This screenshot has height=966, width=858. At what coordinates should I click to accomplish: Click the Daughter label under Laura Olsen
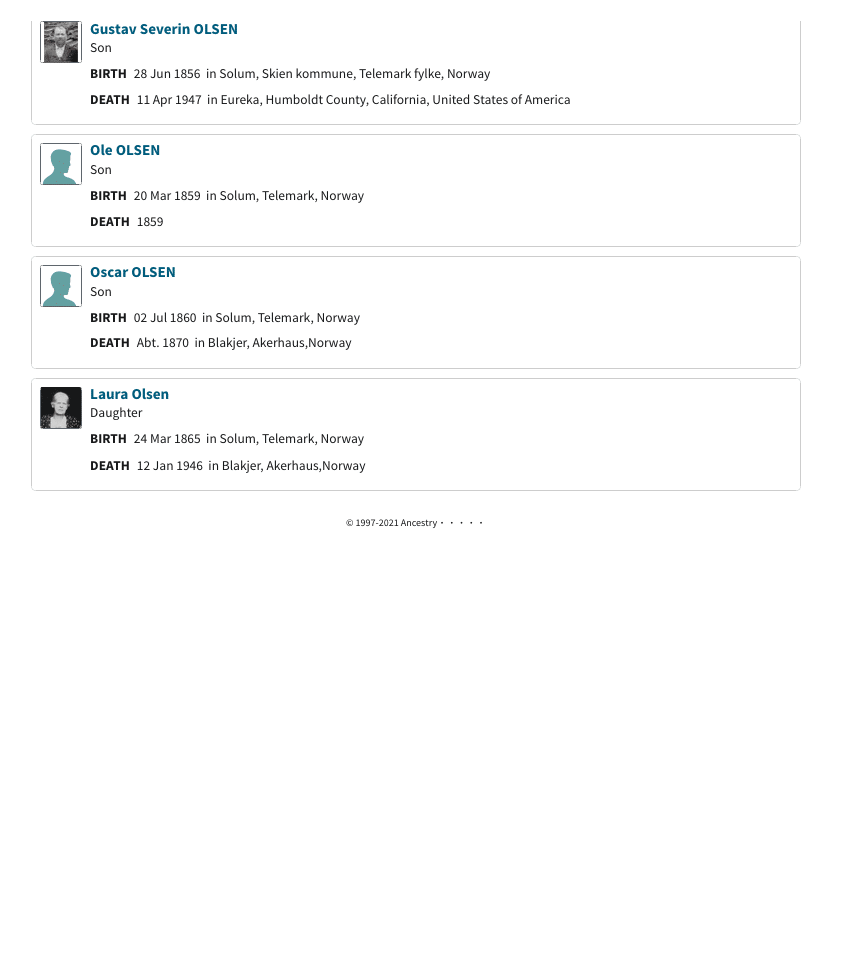pyautogui.click(x=116, y=413)
